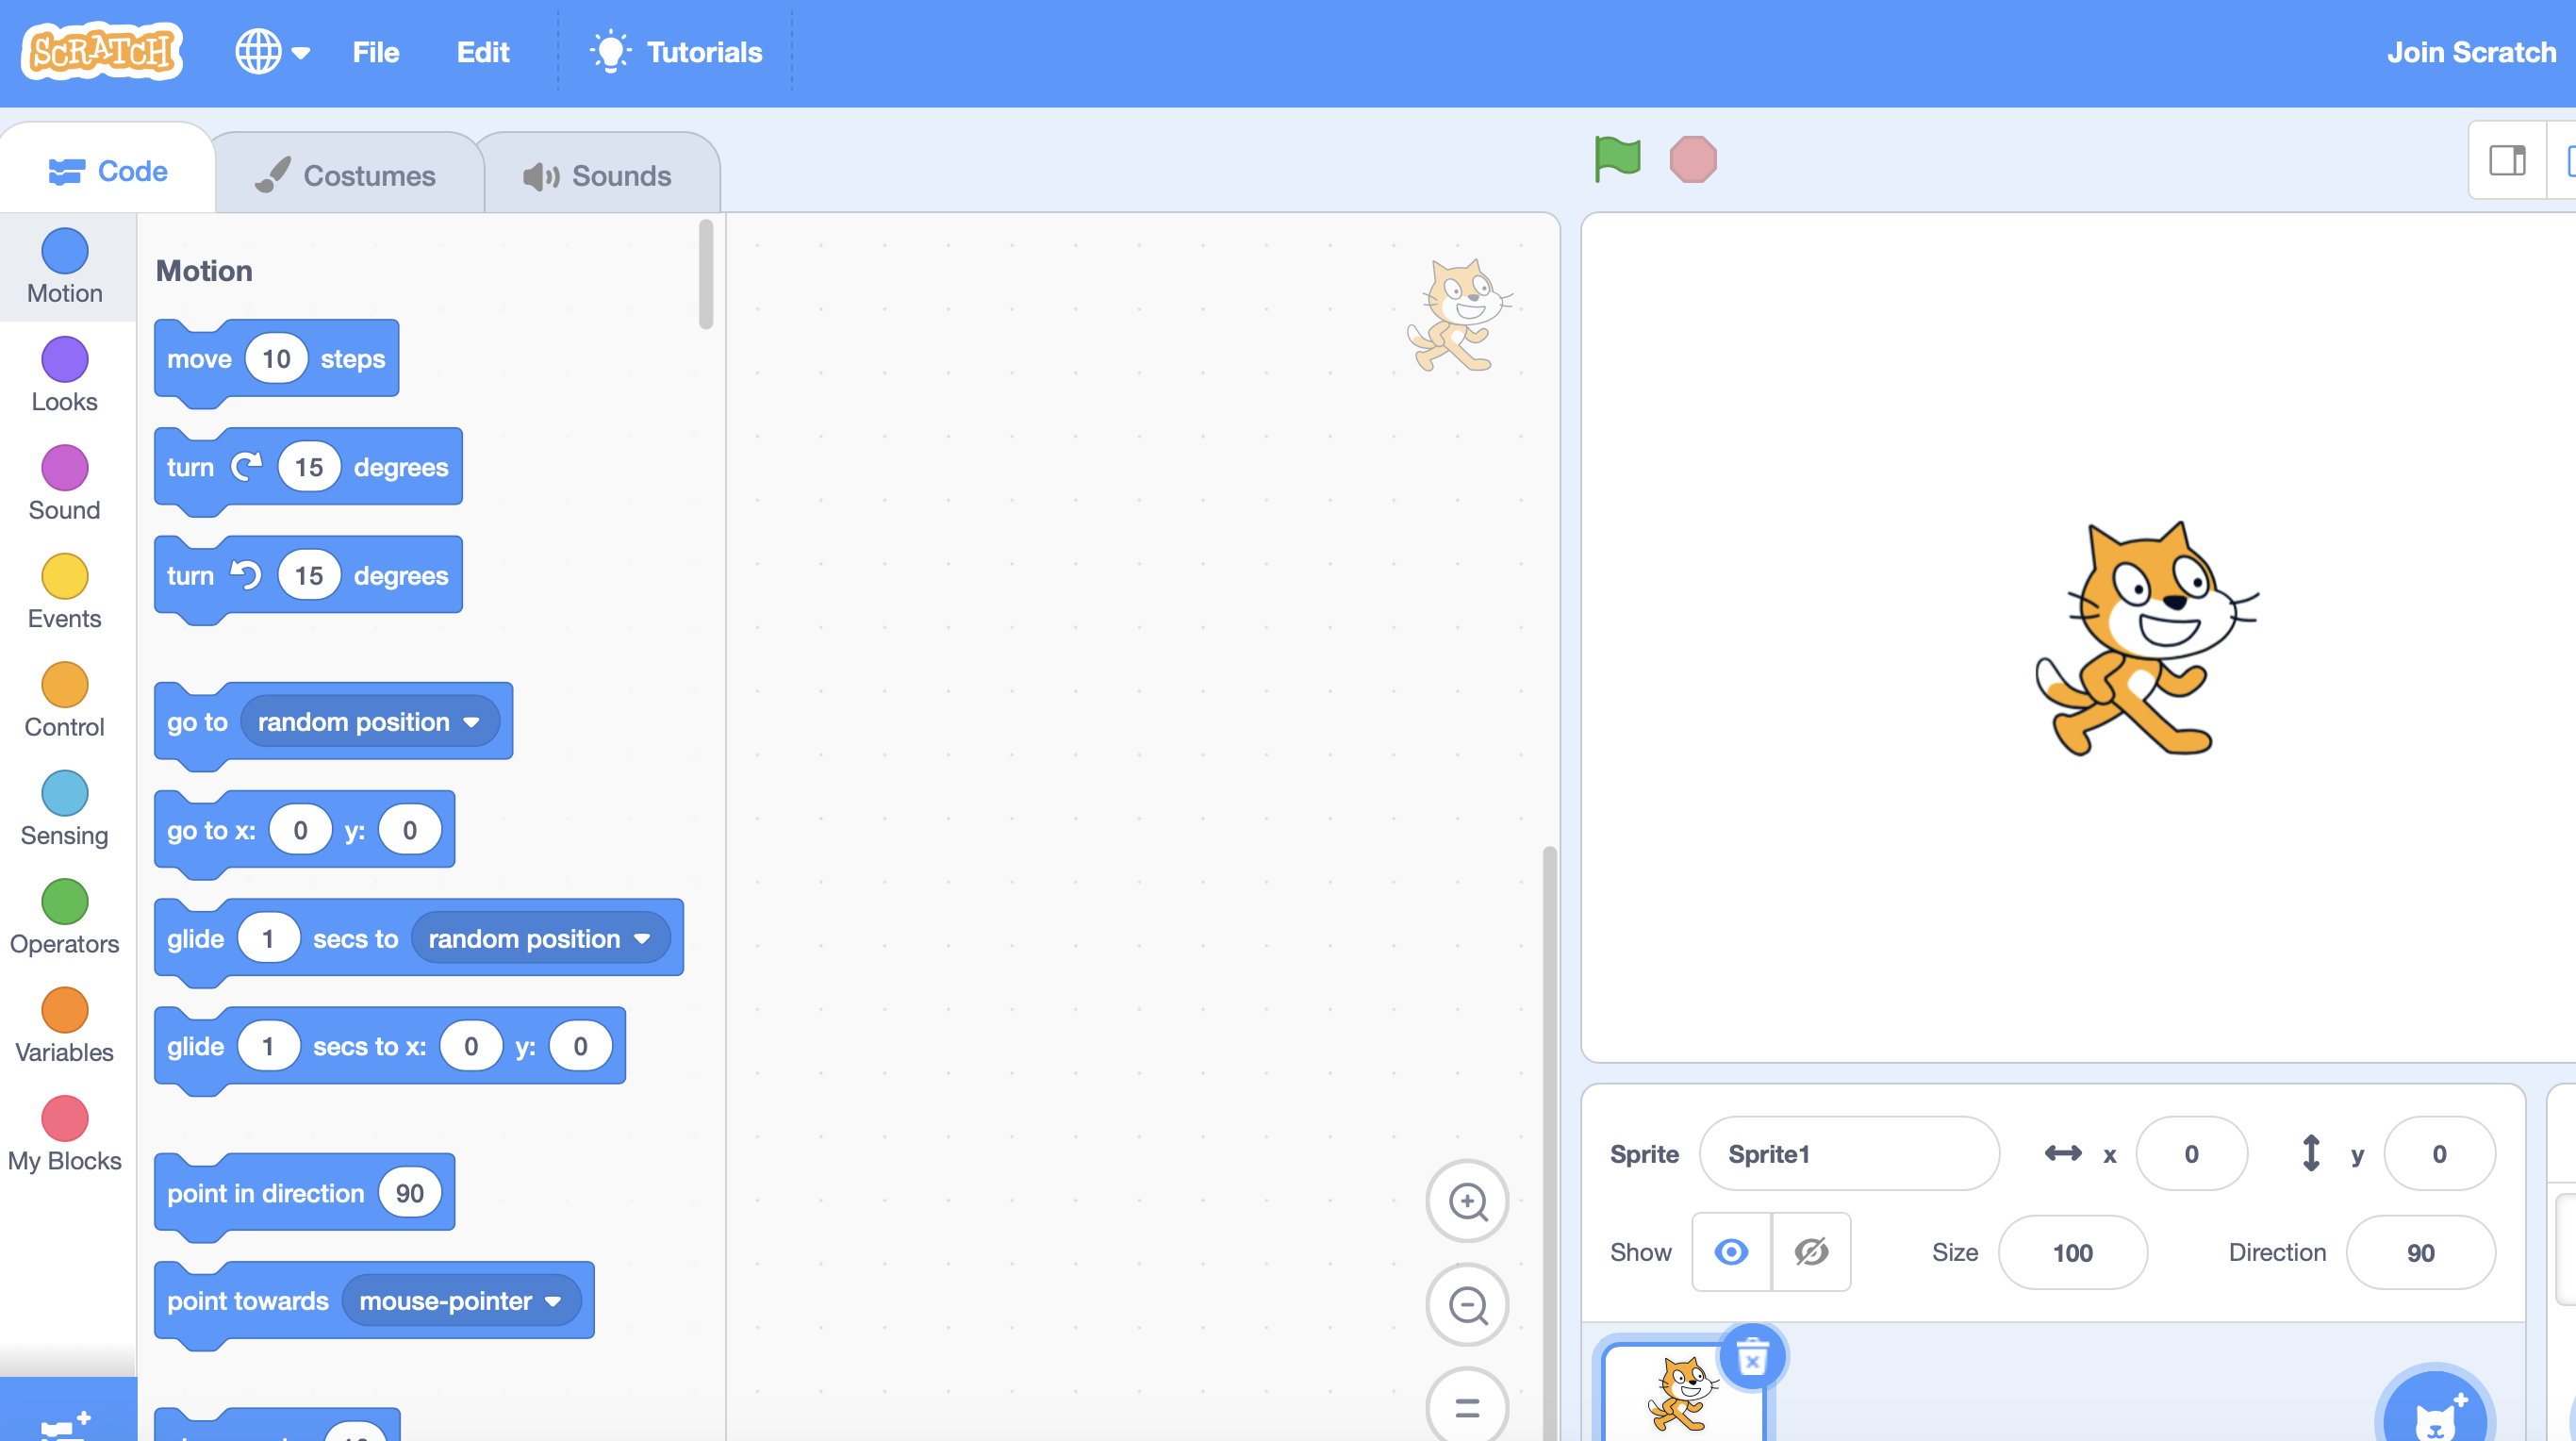Edit the y value in go to x block

pyautogui.click(x=410, y=830)
